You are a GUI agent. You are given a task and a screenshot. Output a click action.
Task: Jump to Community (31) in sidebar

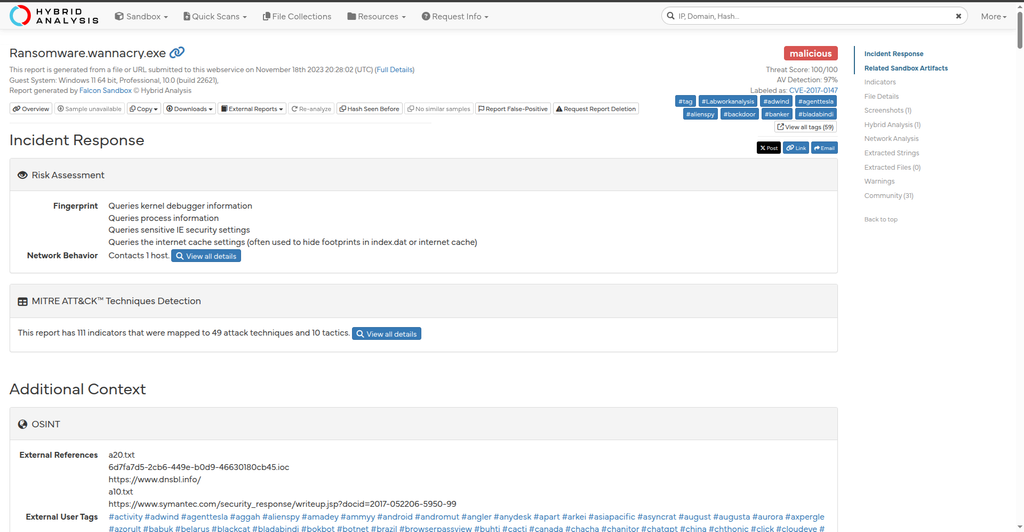889,196
